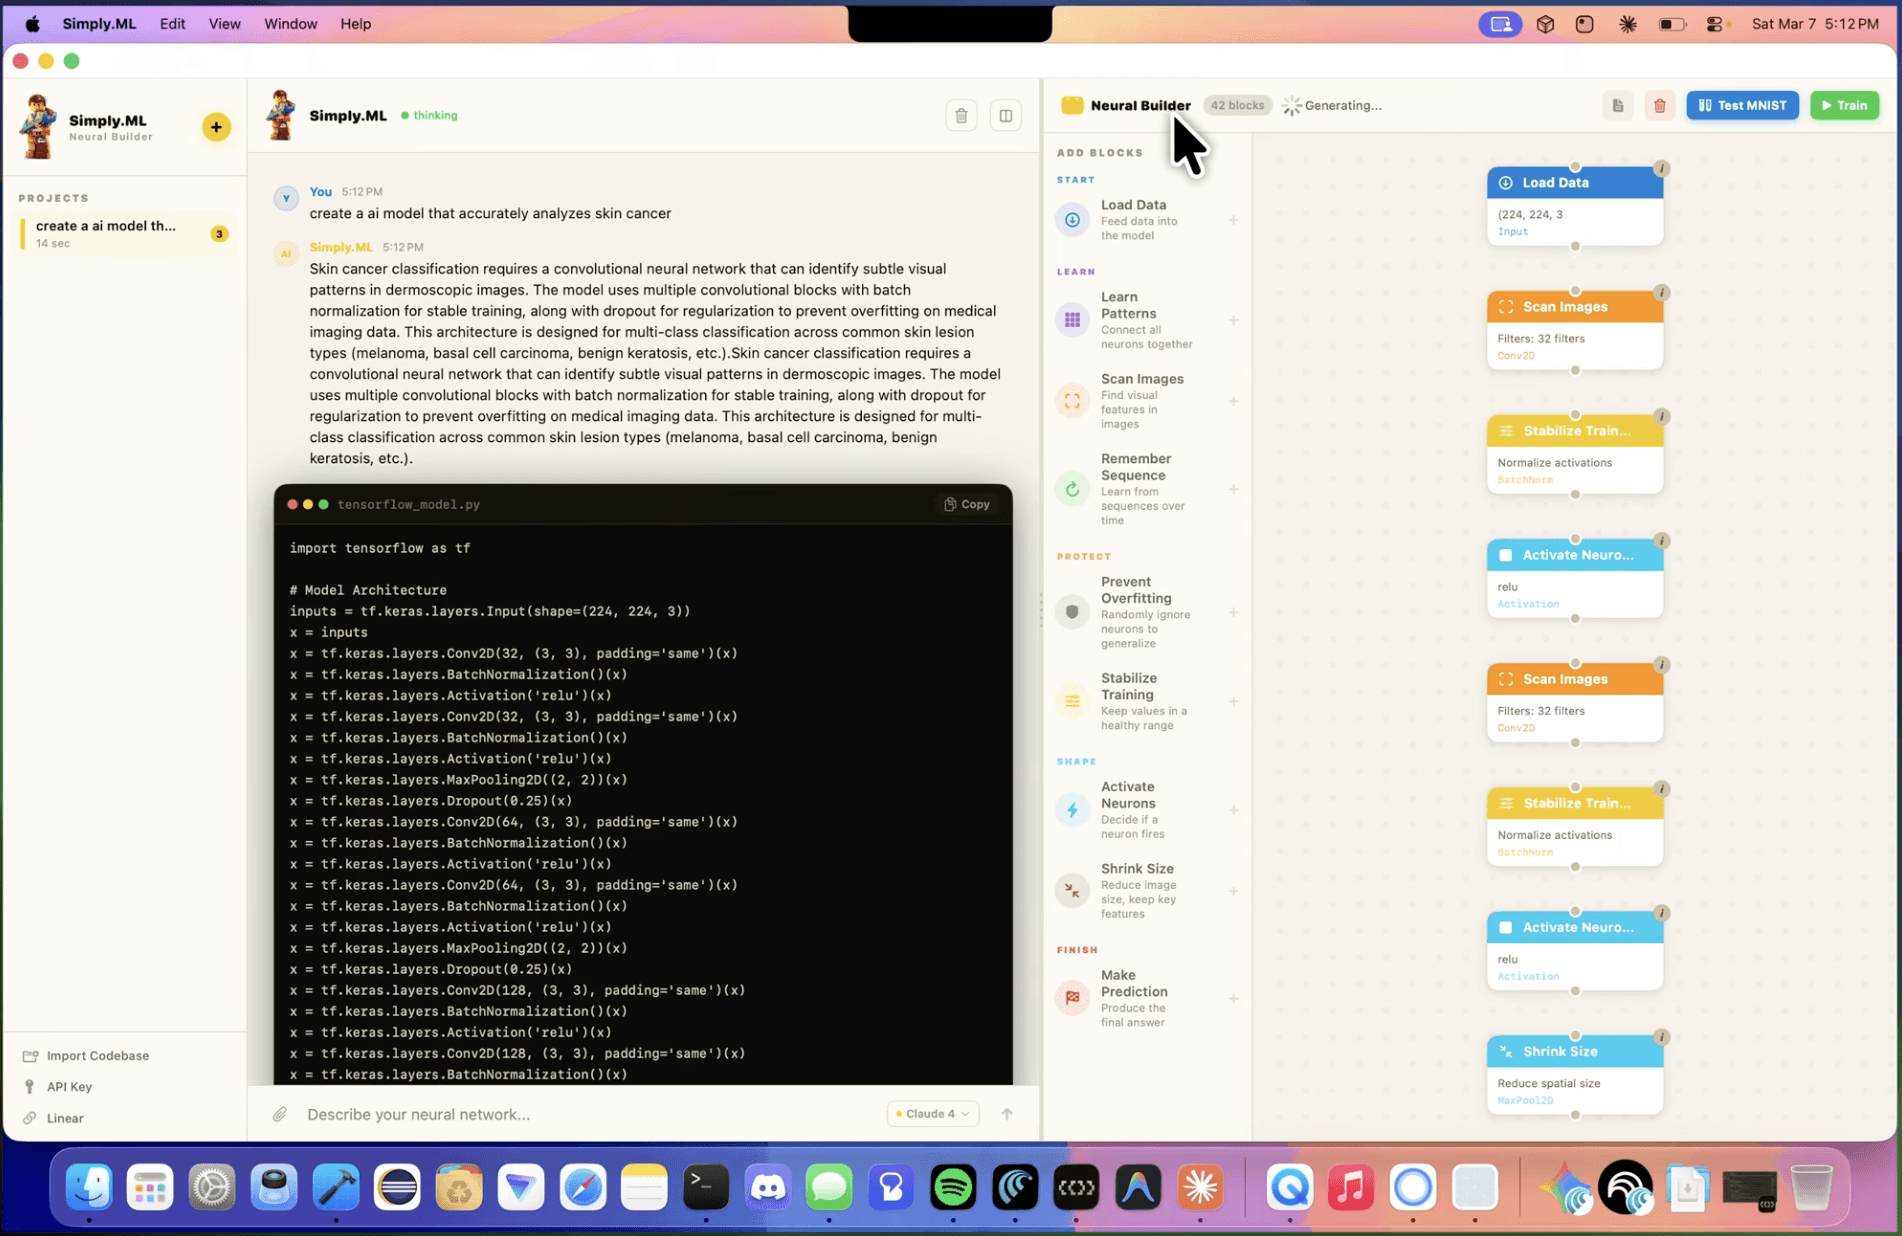Image resolution: width=1902 pixels, height=1236 pixels.
Task: Toggle info on the orange Scan Images block
Action: pyautogui.click(x=1662, y=292)
